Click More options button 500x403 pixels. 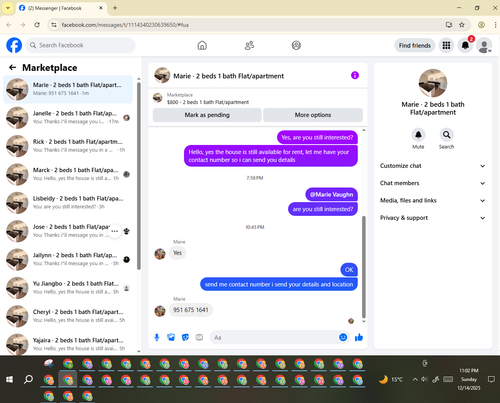pyautogui.click(x=313, y=115)
